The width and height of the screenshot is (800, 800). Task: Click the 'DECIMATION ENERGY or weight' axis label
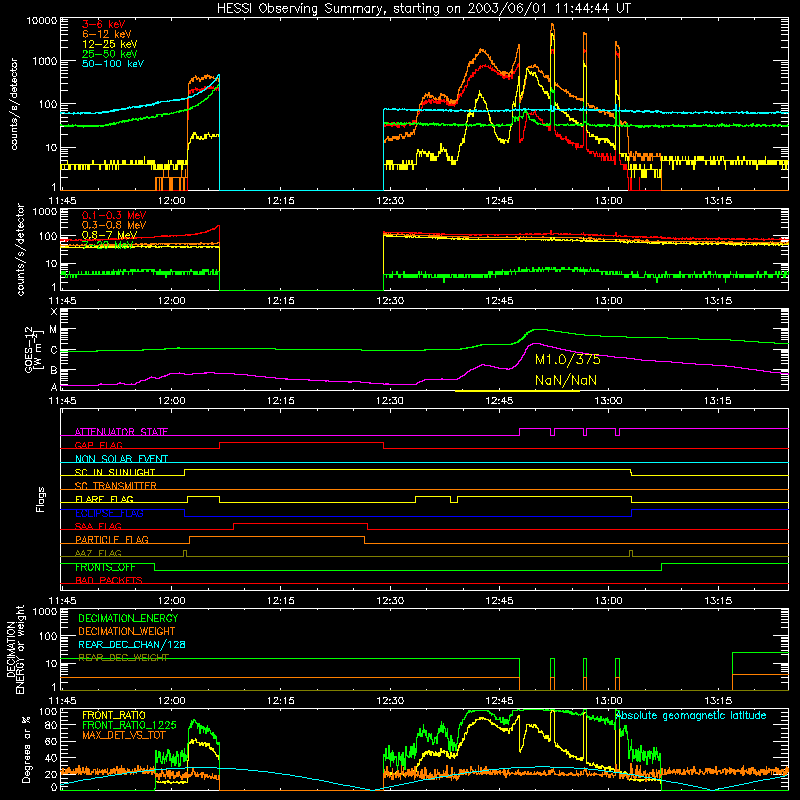pos(15,649)
